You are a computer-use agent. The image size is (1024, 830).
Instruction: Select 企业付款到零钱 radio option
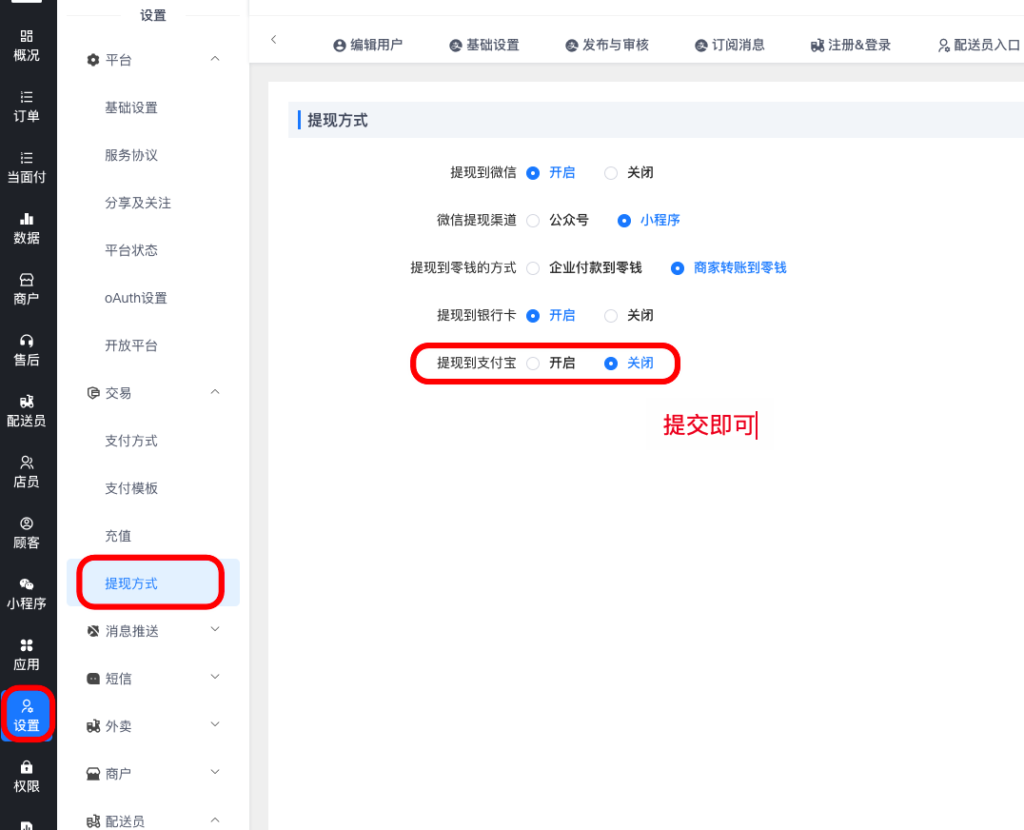pyautogui.click(x=533, y=268)
